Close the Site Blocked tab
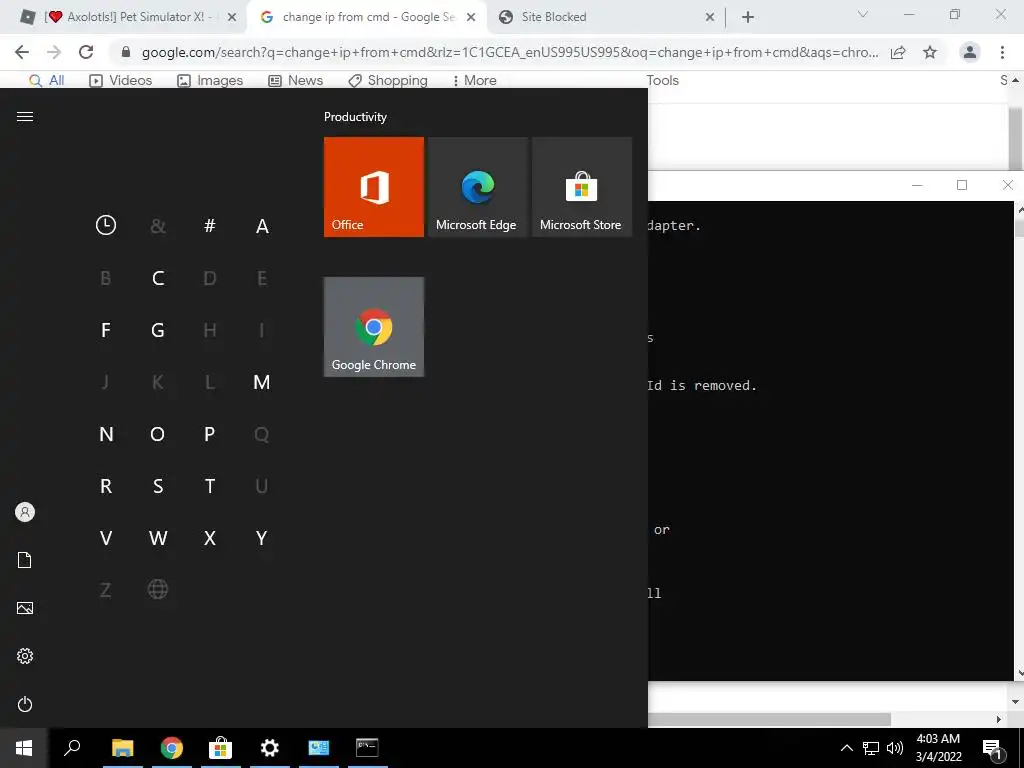The image size is (1024, 768). point(710,18)
